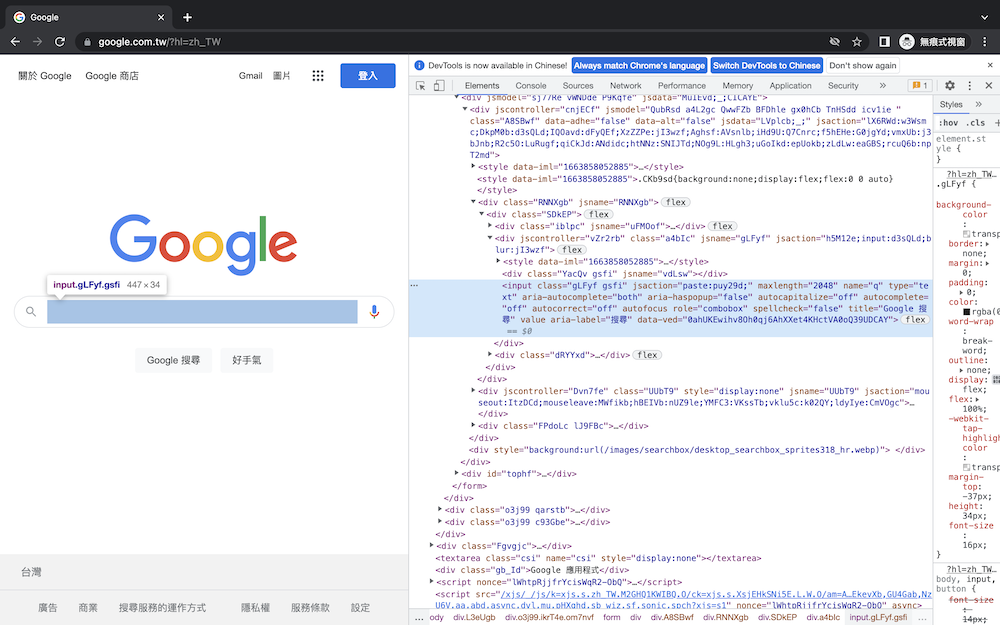Expand the div class FPdoLc lJ9FBc node
This screenshot has height=625, width=1000.
[473, 425]
